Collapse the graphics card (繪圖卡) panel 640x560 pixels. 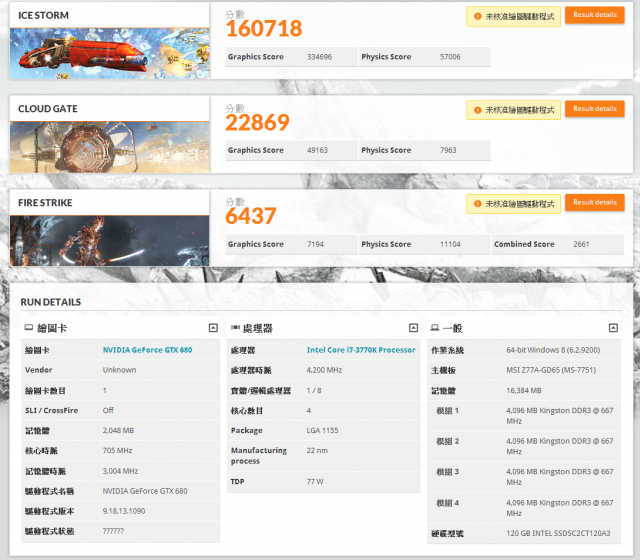213,328
